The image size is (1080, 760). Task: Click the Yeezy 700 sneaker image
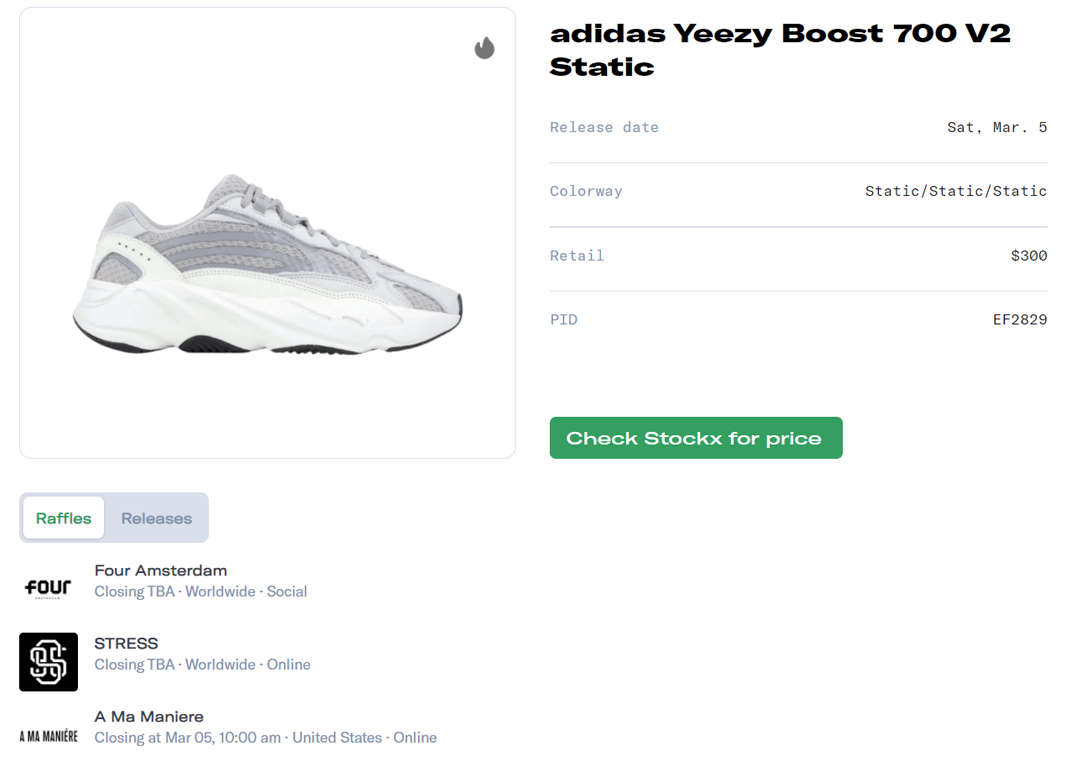[x=268, y=263]
